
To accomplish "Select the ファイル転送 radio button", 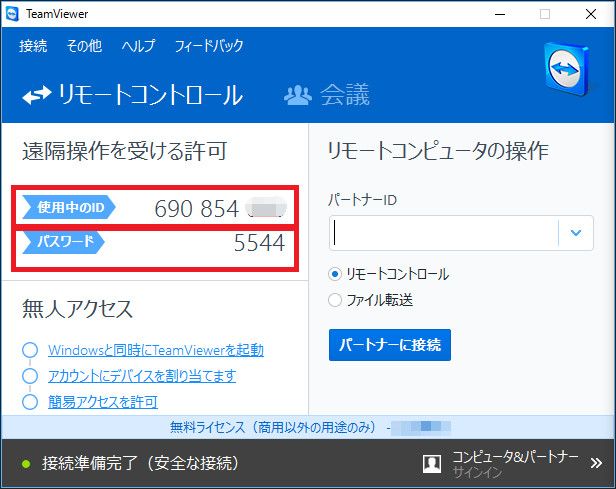I will (335, 300).
